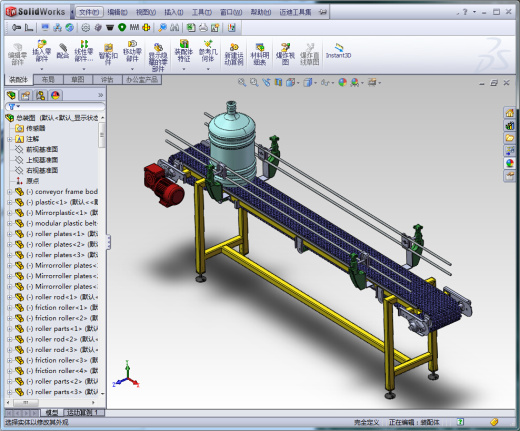The height and width of the screenshot is (431, 520).
Task: Switch to the 草图 (Sketch) ribbon tab
Action: point(78,79)
